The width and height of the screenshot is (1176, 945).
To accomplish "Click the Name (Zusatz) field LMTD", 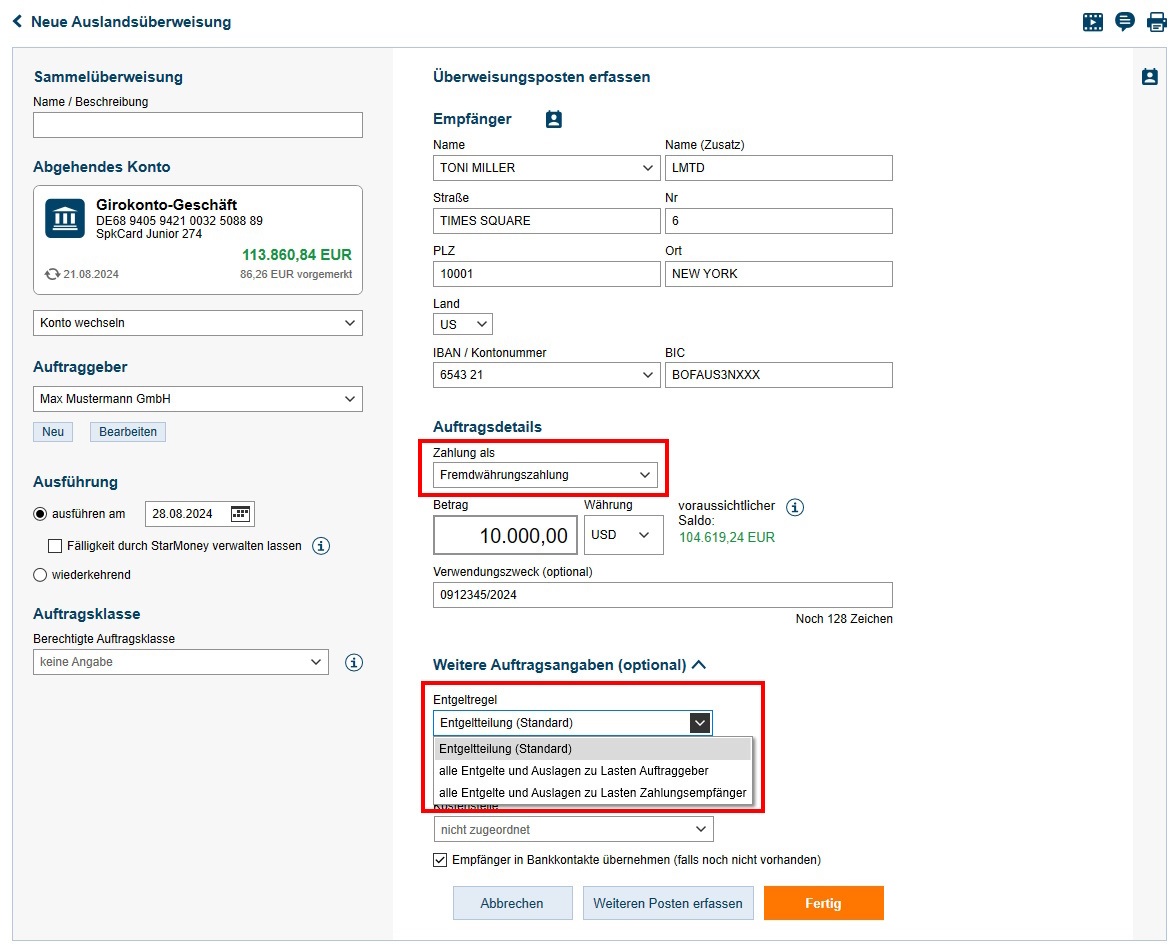I will pyautogui.click(x=779, y=168).
